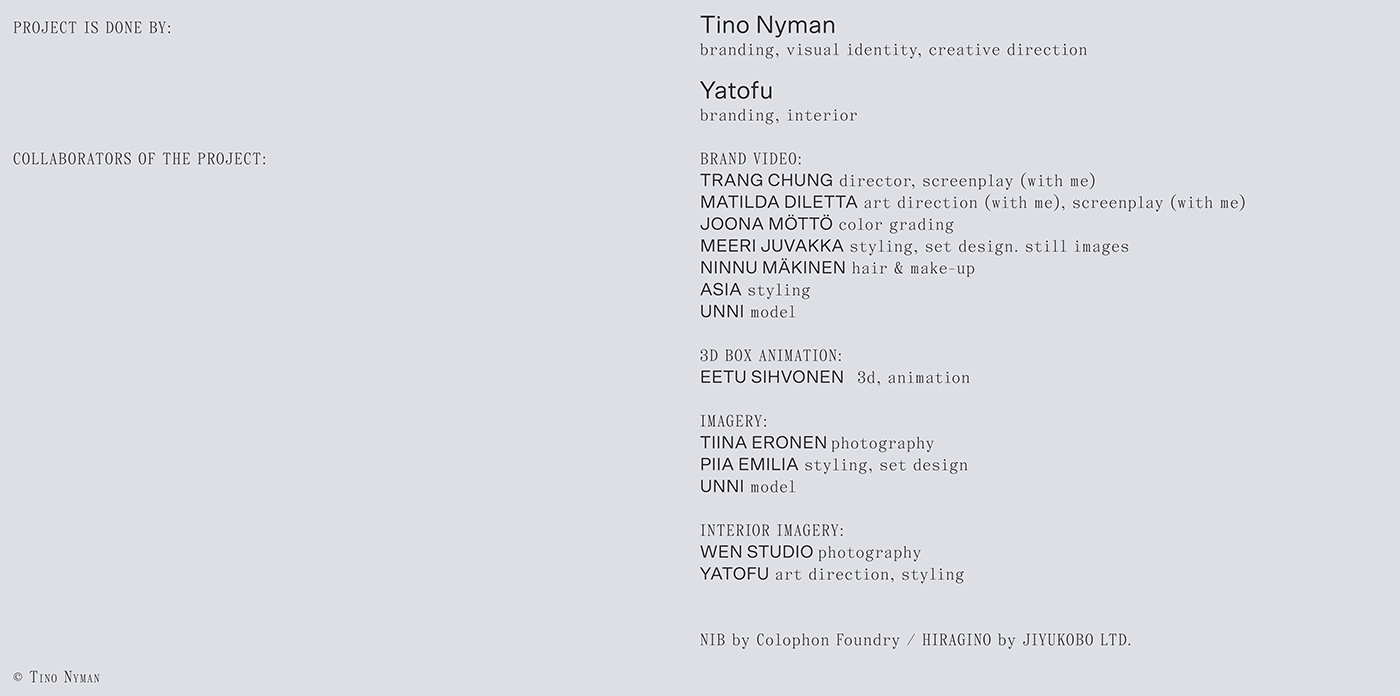
Task: Select TIINA ERONEN photography credit
Action: click(x=763, y=443)
